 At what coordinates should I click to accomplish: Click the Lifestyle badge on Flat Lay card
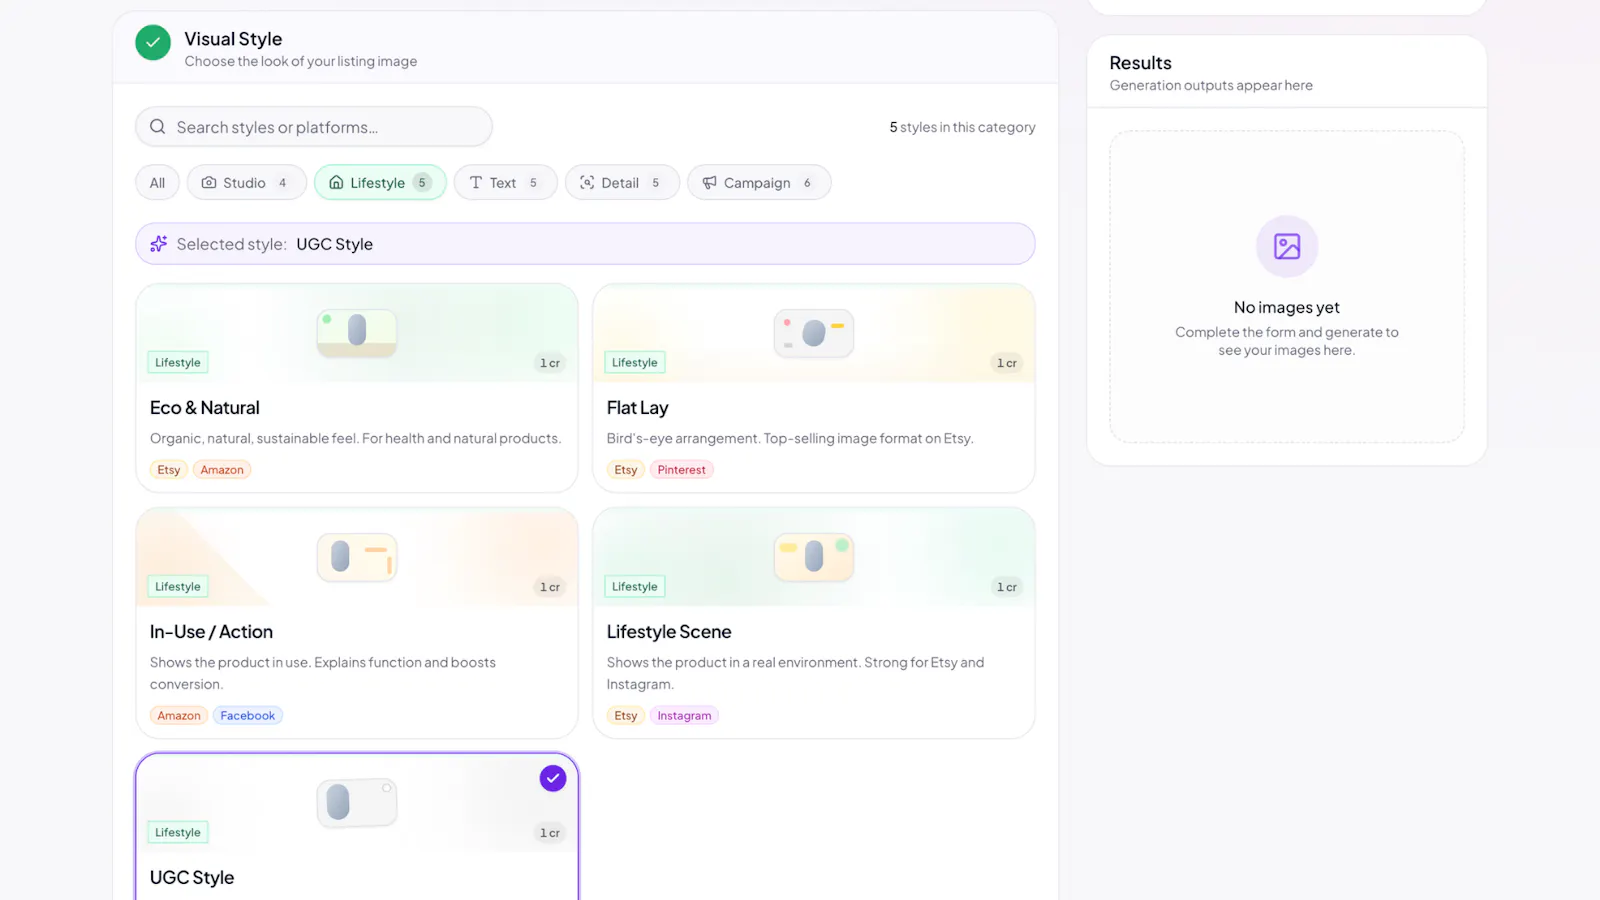point(635,363)
